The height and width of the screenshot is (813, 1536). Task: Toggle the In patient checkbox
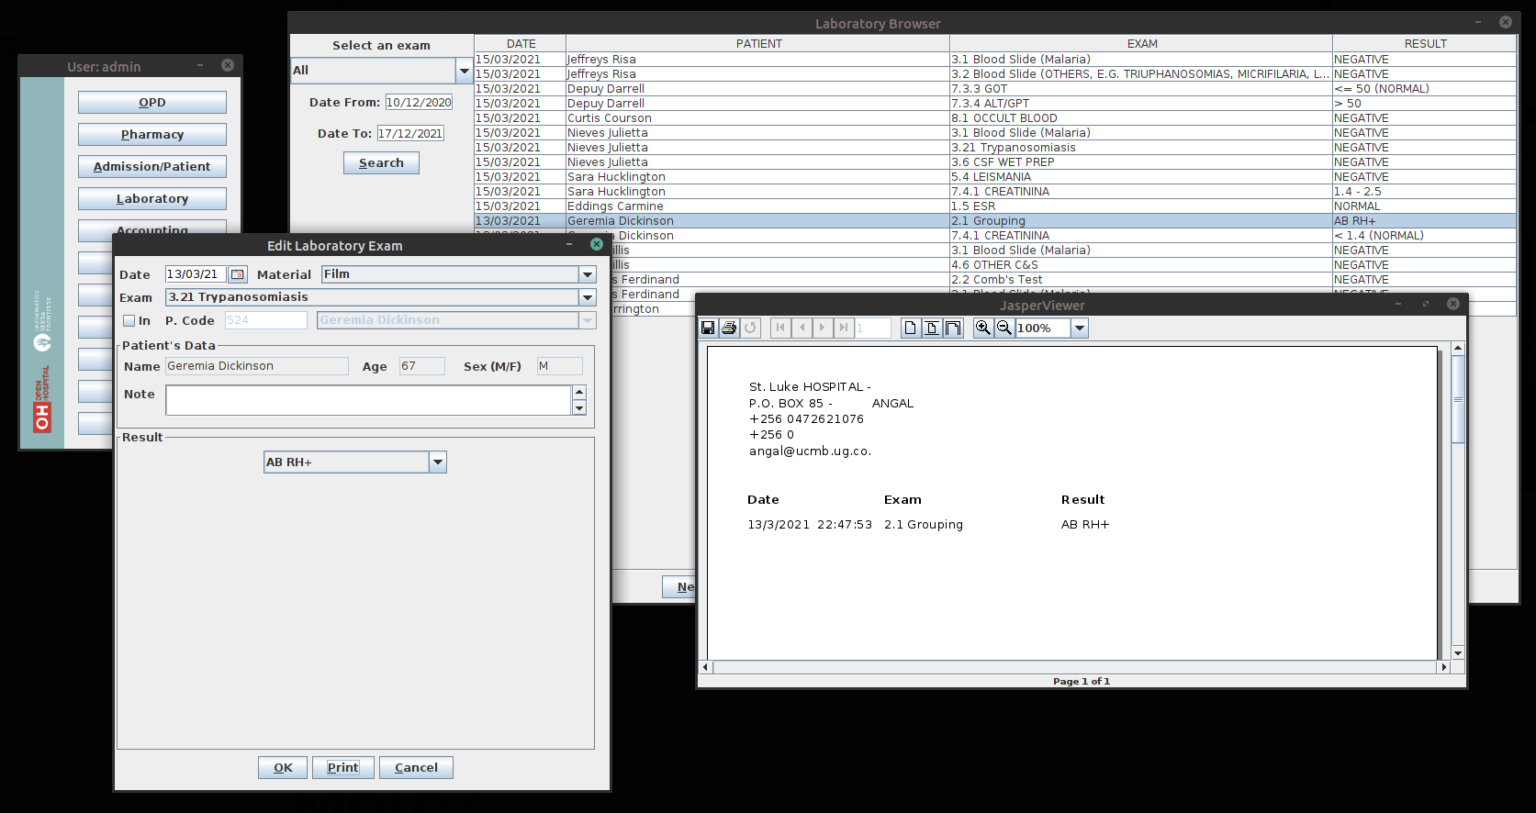click(x=129, y=321)
